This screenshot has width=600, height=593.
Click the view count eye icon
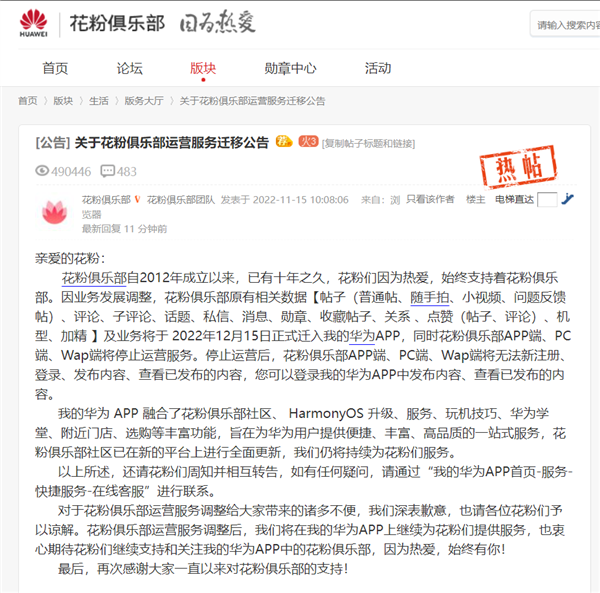[x=42, y=171]
